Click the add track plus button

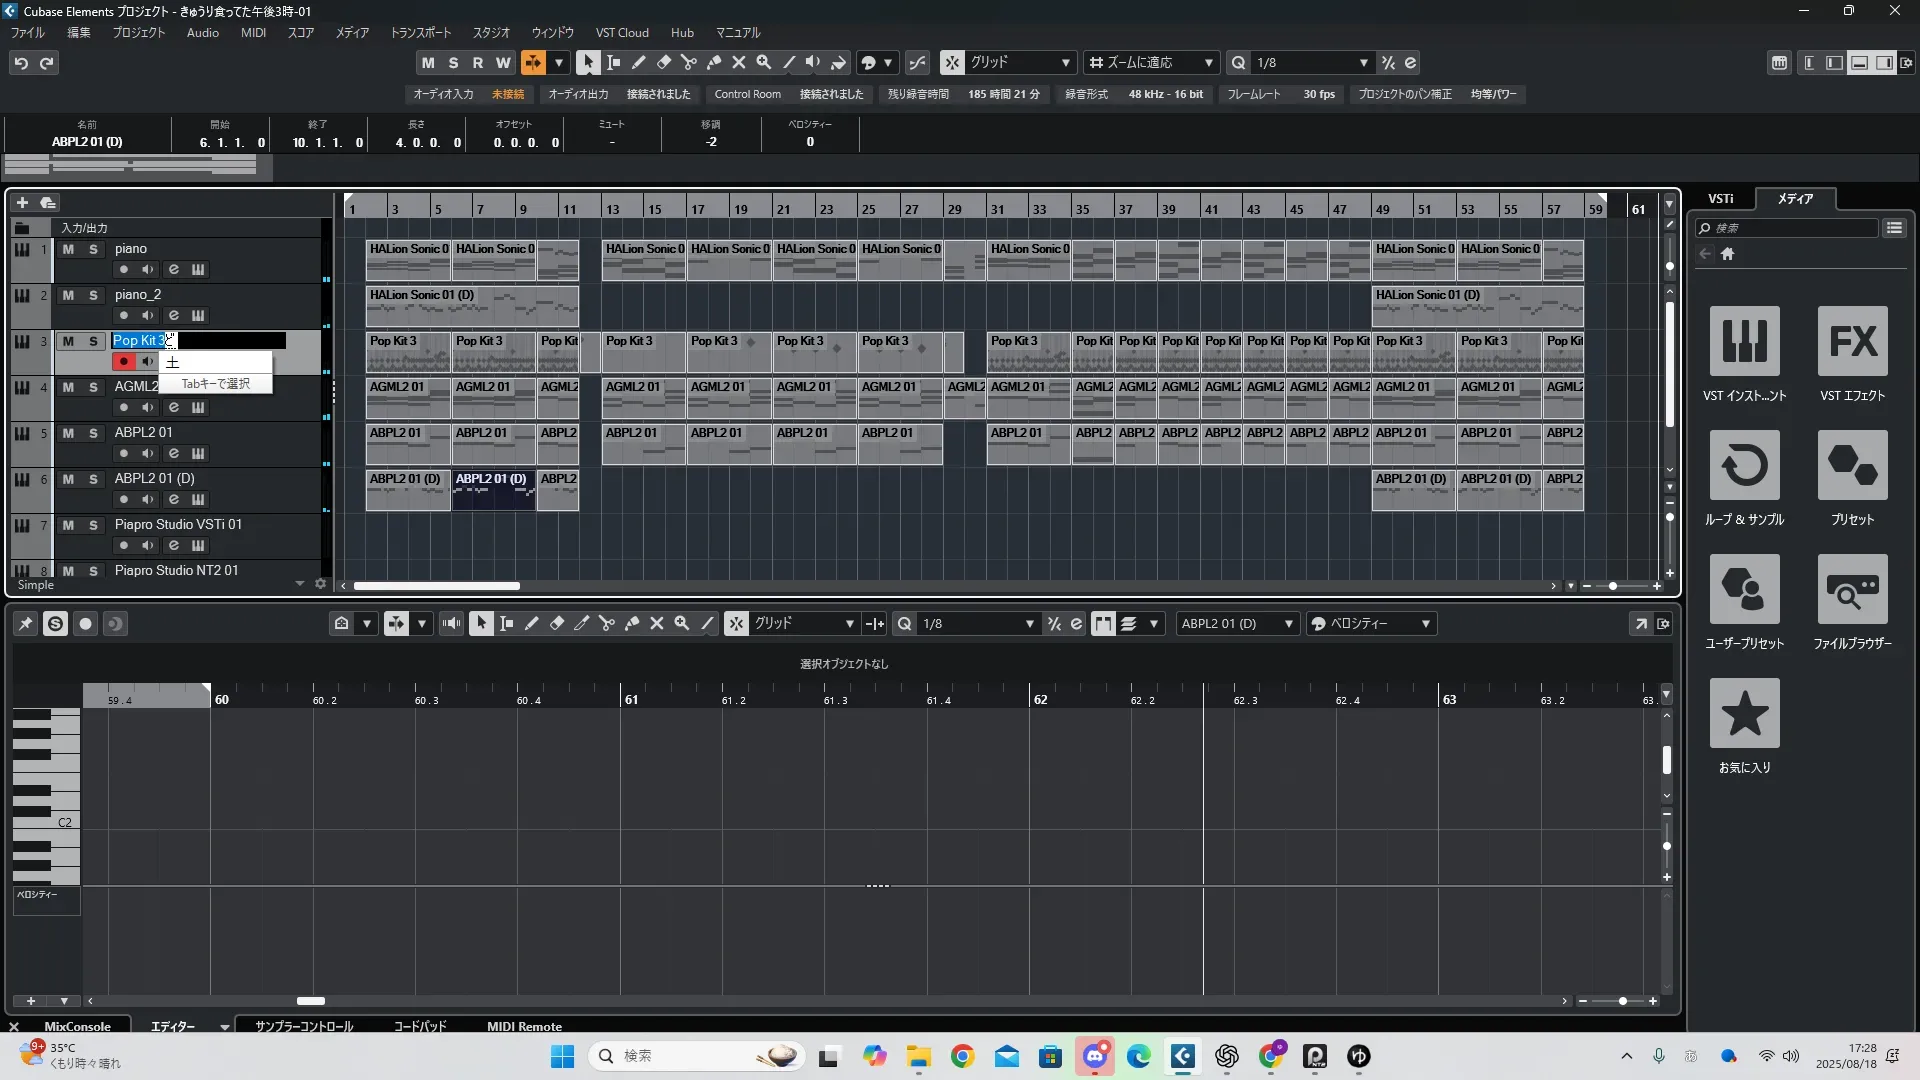tap(22, 202)
